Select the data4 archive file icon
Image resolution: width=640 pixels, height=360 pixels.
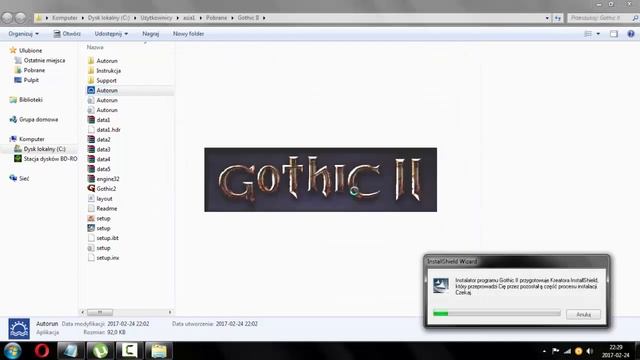tap(91, 159)
